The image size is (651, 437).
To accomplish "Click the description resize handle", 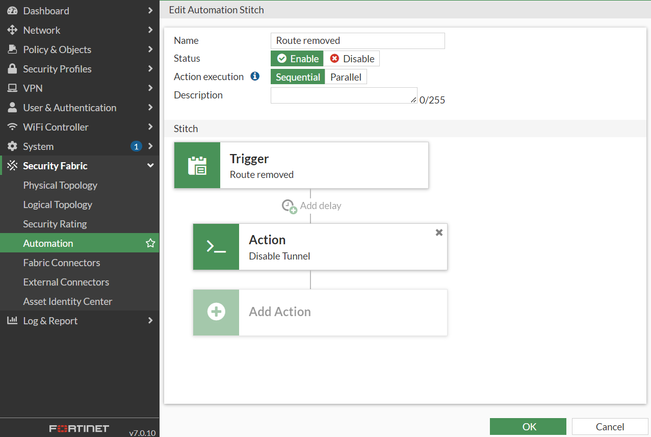I will point(414,100).
